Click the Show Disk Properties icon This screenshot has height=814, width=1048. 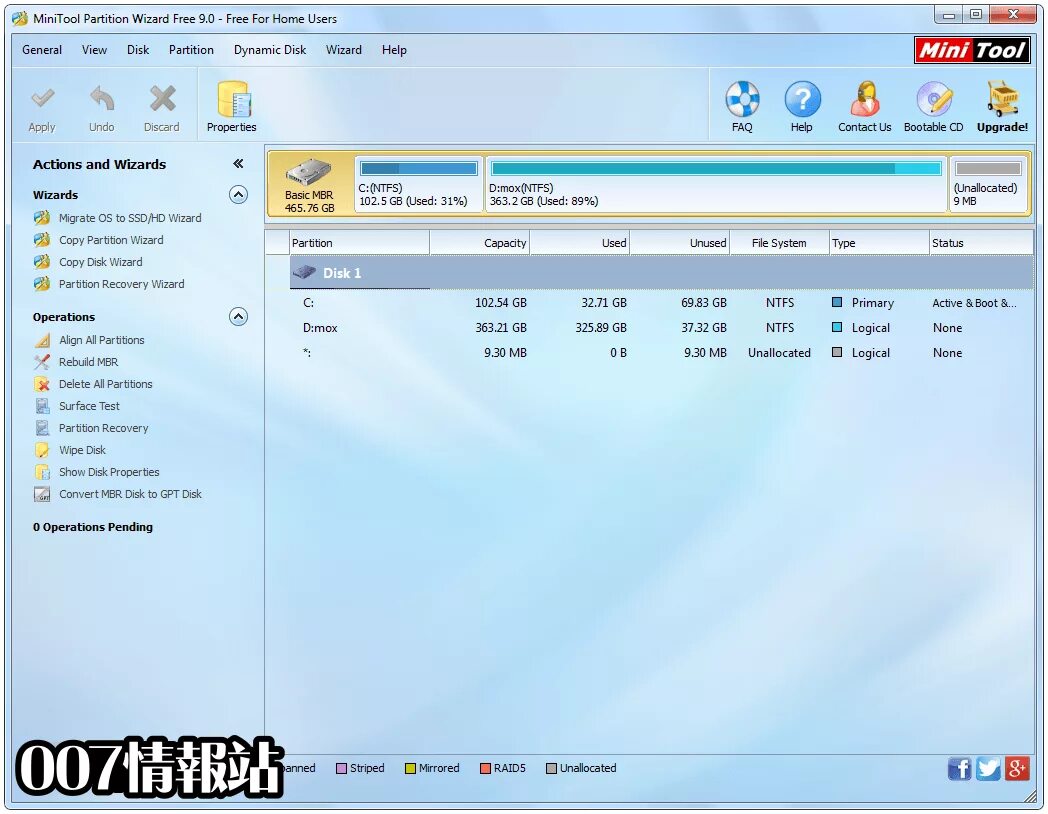pyautogui.click(x=42, y=472)
